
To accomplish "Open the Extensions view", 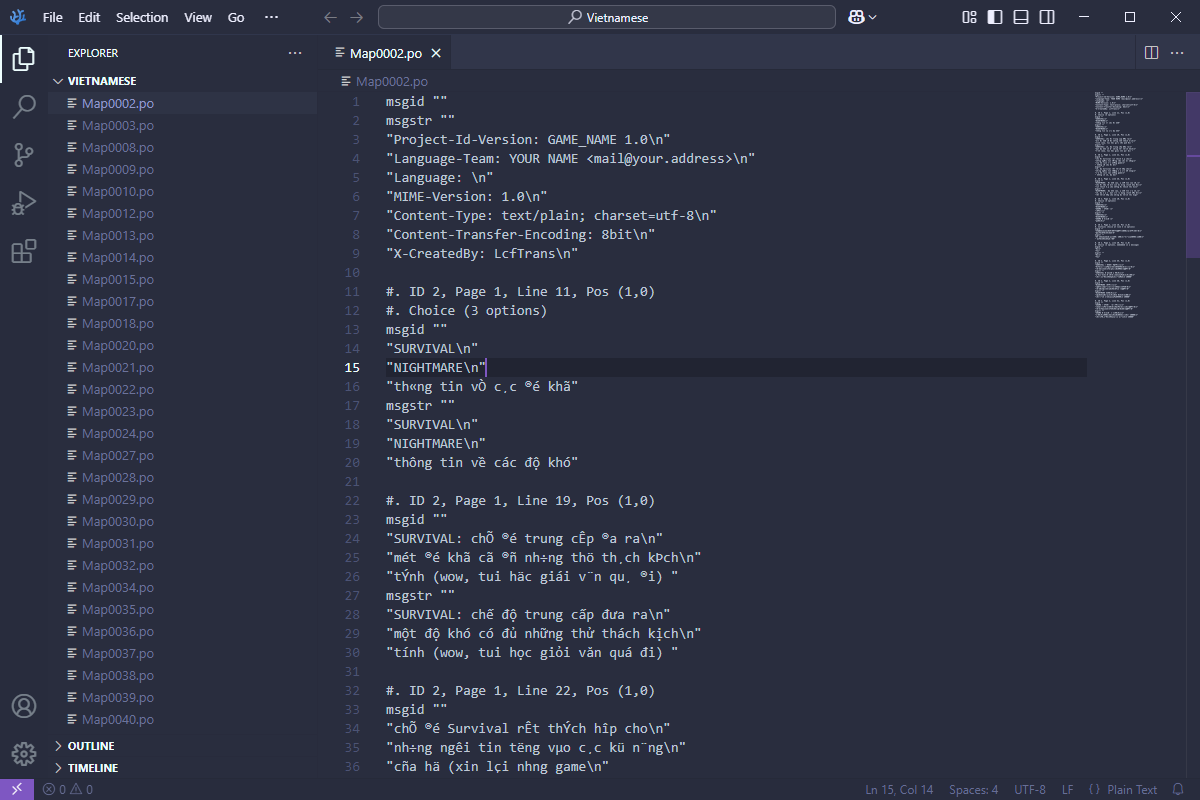I will (24, 251).
